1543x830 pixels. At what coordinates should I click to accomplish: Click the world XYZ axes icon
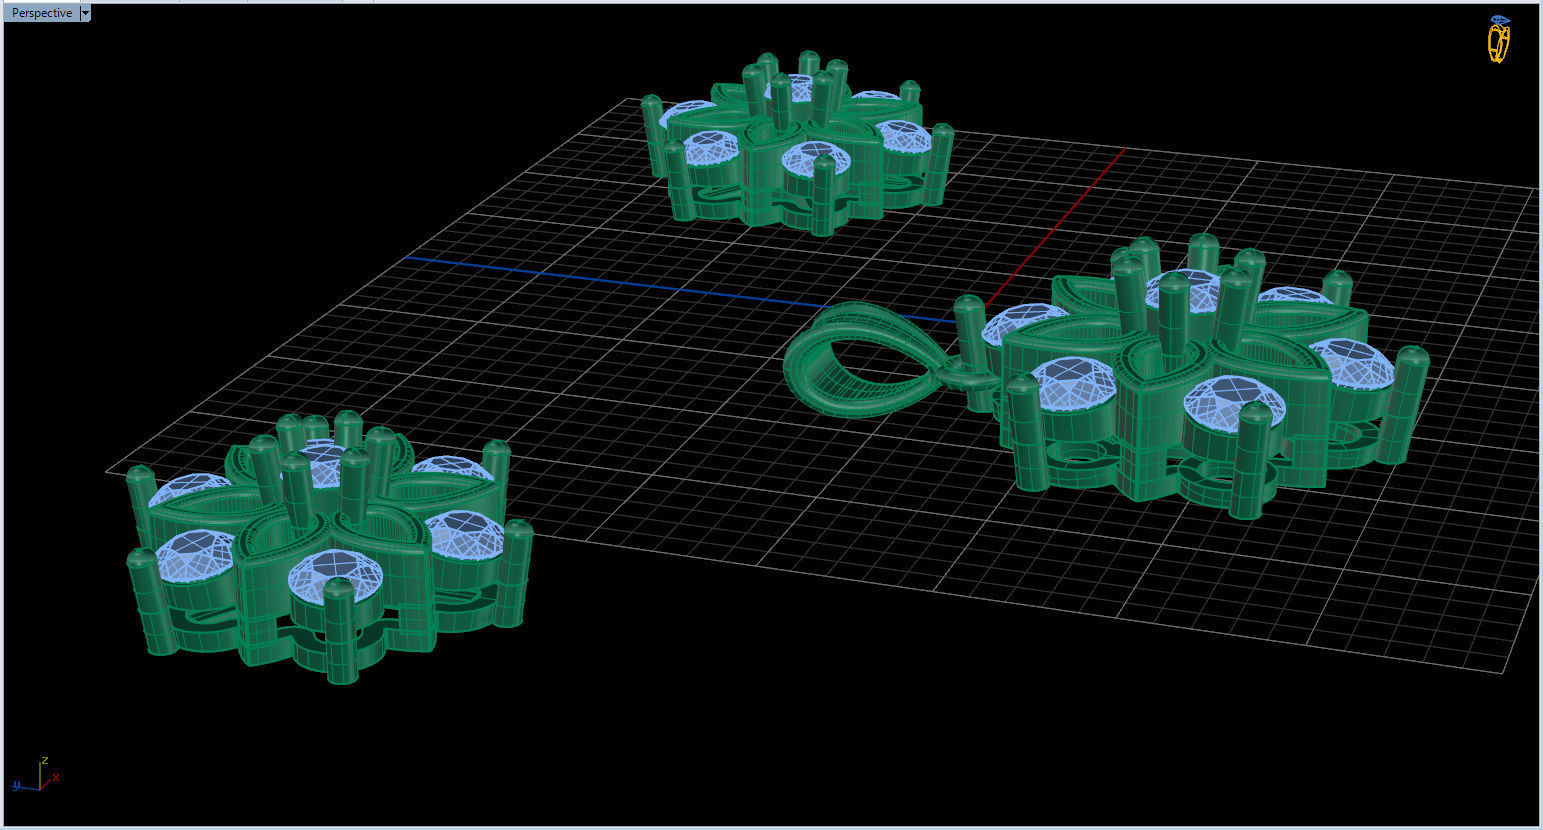(36, 775)
